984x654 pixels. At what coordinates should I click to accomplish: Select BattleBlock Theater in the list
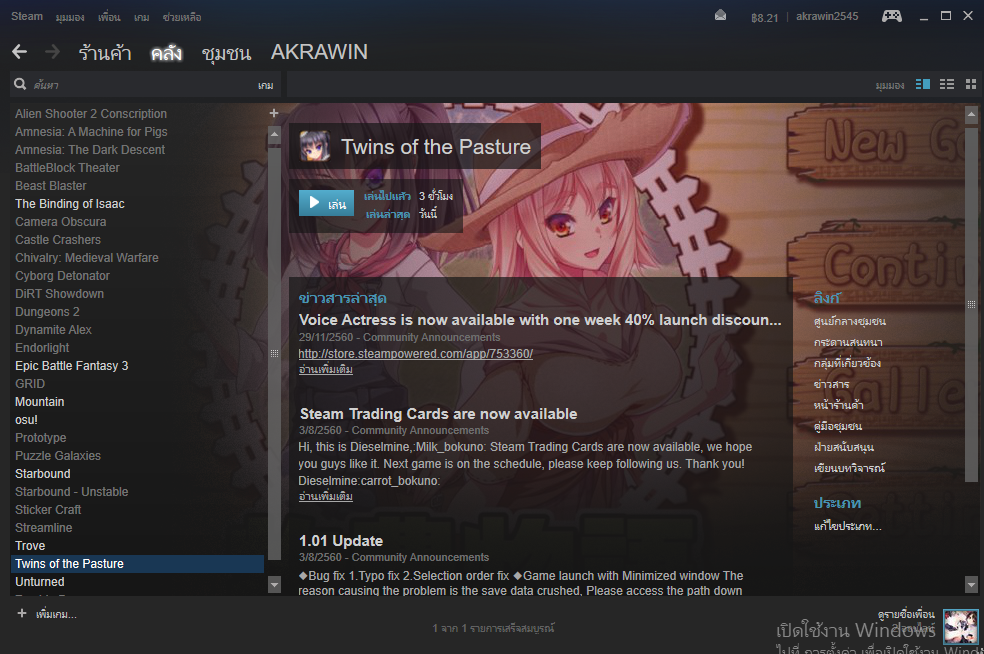coord(67,168)
